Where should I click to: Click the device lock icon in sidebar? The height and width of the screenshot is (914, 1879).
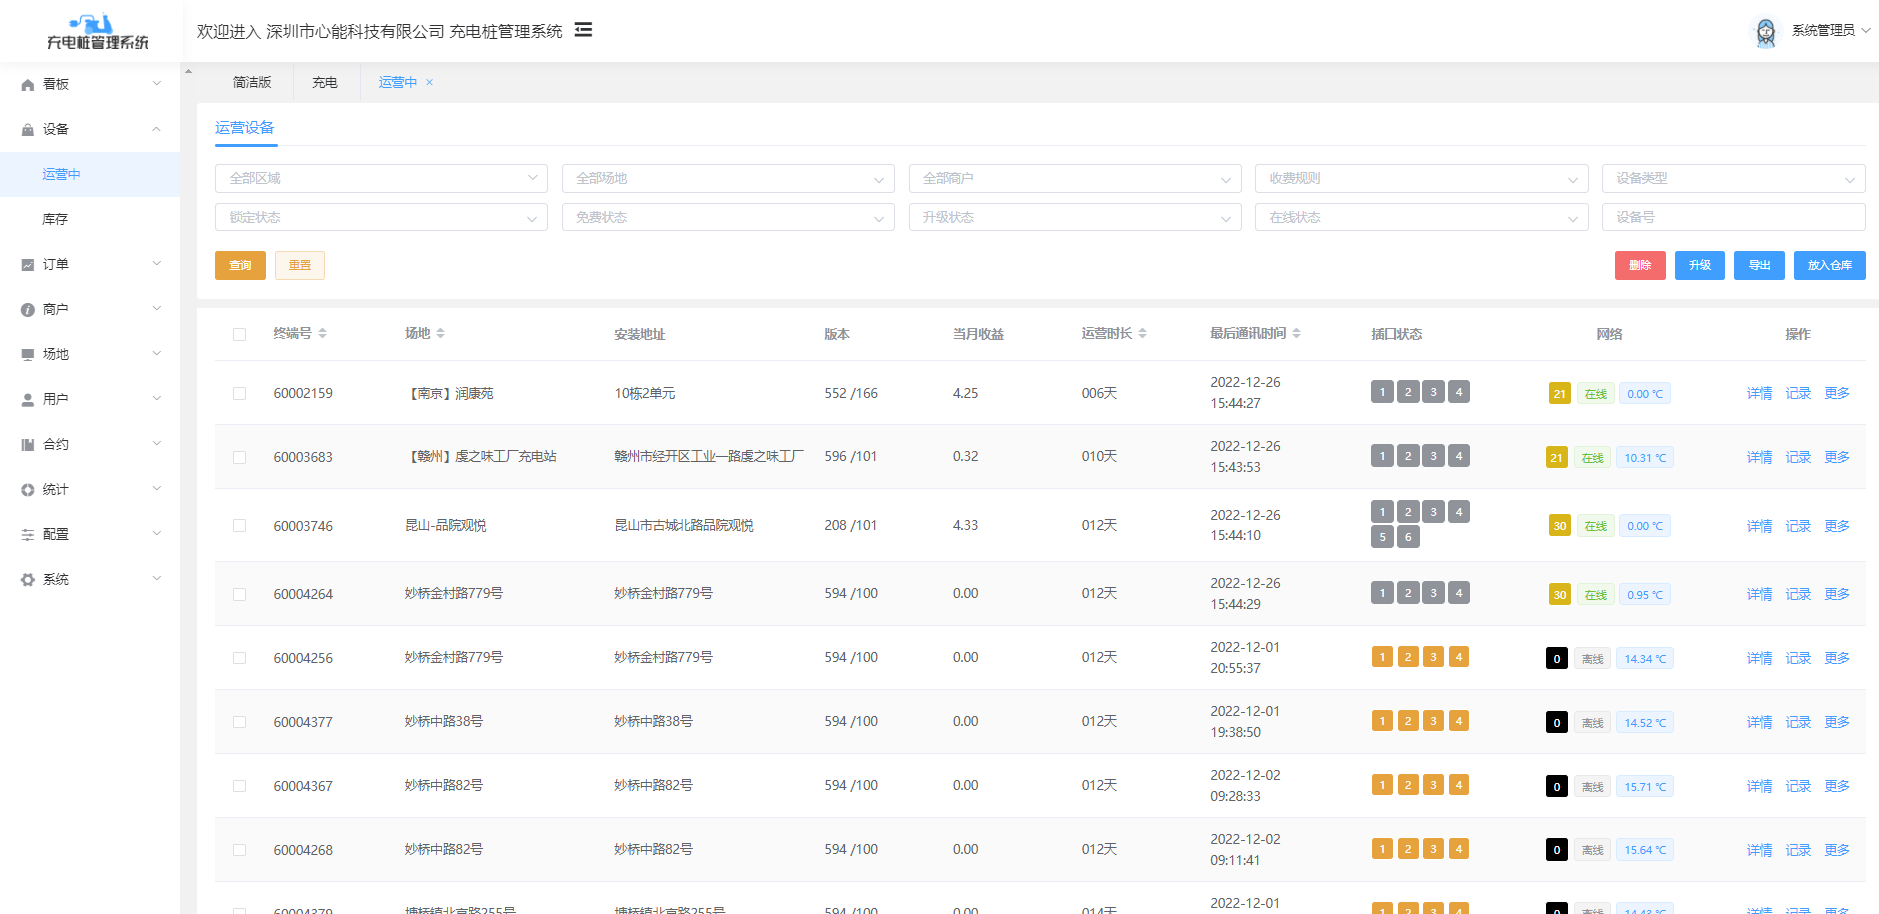28,130
